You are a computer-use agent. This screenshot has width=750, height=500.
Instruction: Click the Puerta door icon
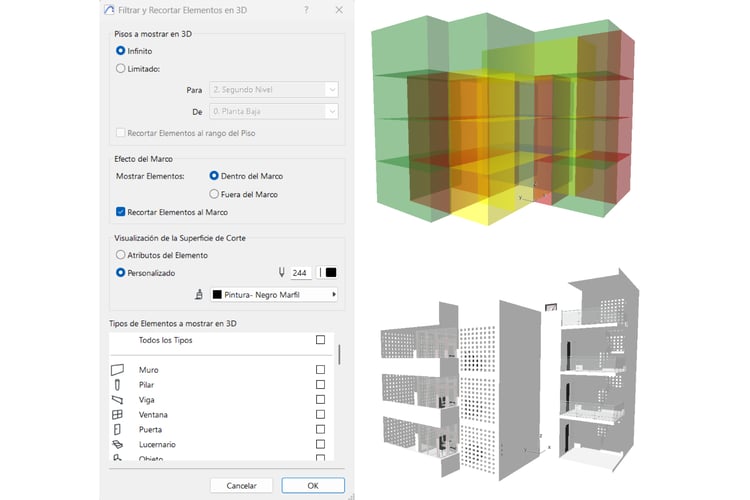[117, 429]
